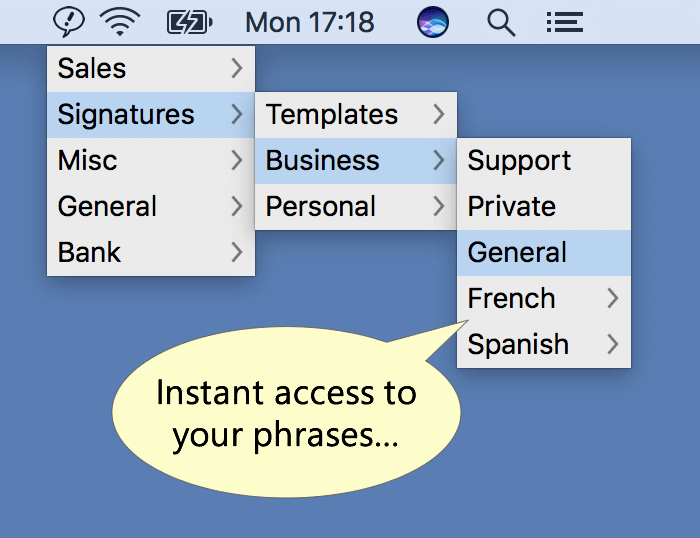700x538 pixels.
Task: Open the Sales menu entry
Action: (x=151, y=69)
